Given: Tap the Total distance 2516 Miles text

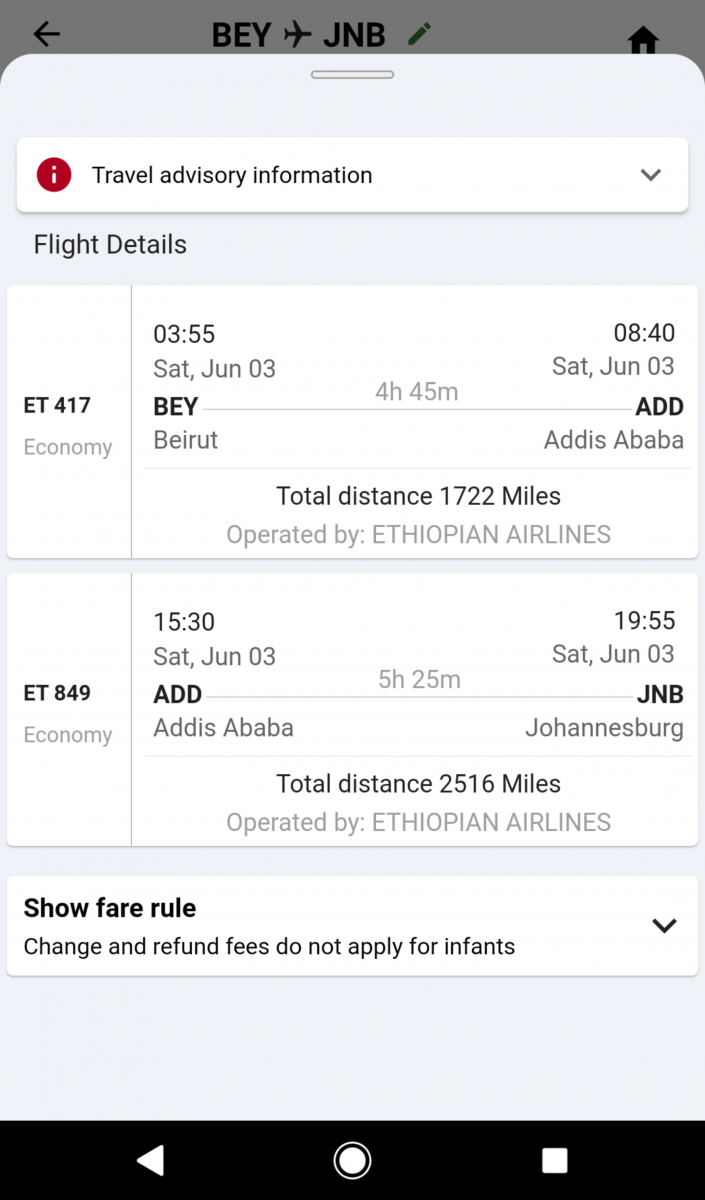Looking at the screenshot, I should click(x=418, y=784).
